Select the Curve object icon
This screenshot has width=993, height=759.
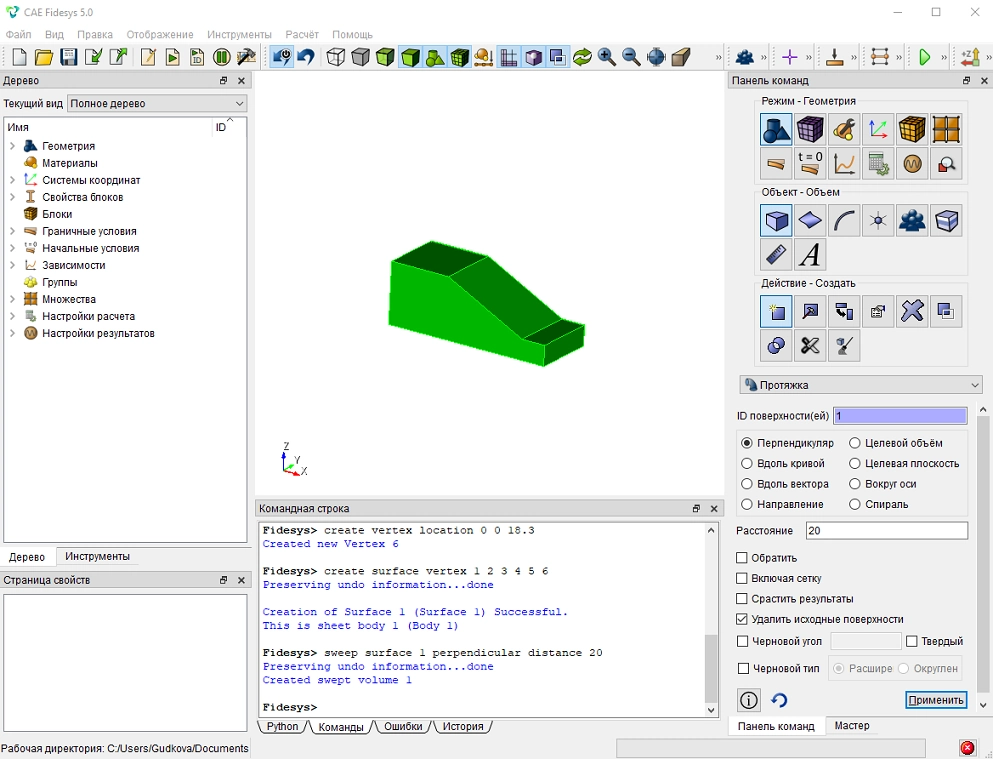(844, 220)
